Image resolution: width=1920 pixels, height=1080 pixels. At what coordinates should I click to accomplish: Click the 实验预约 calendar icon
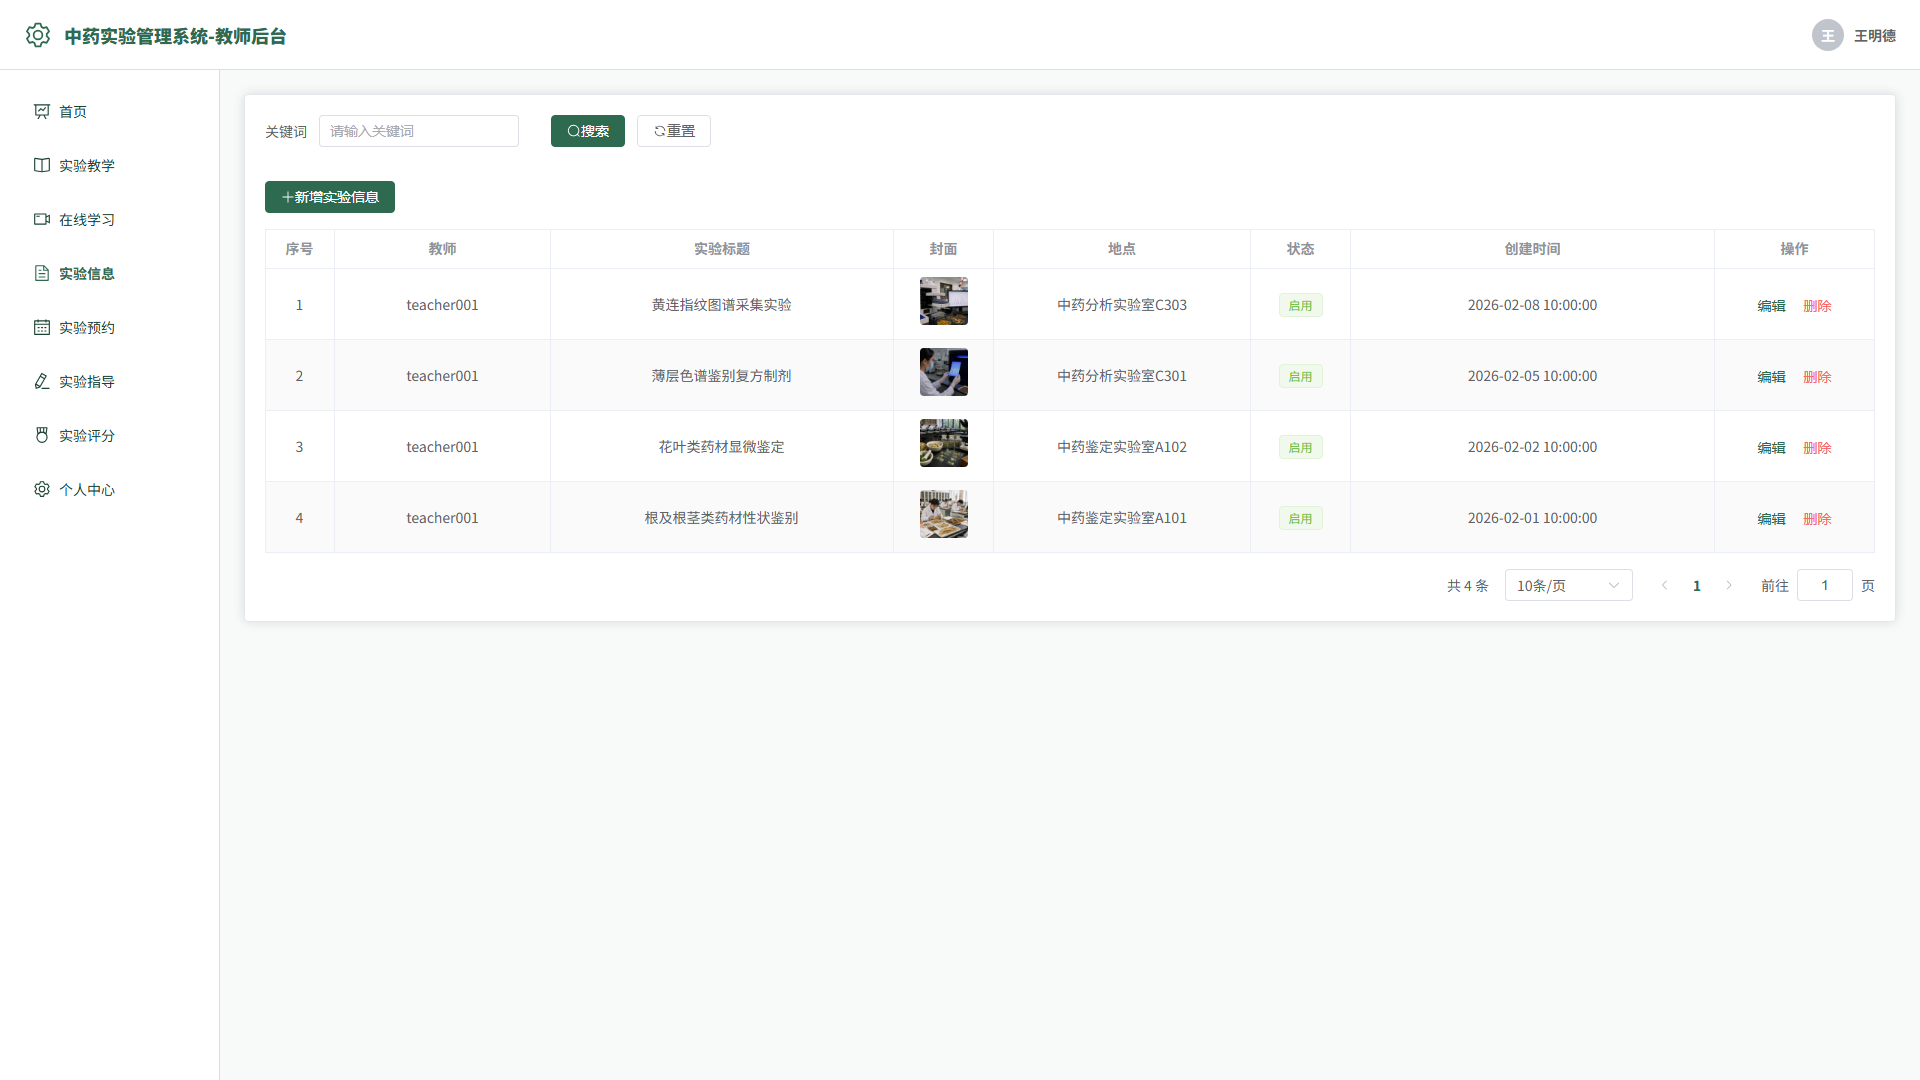coord(42,327)
